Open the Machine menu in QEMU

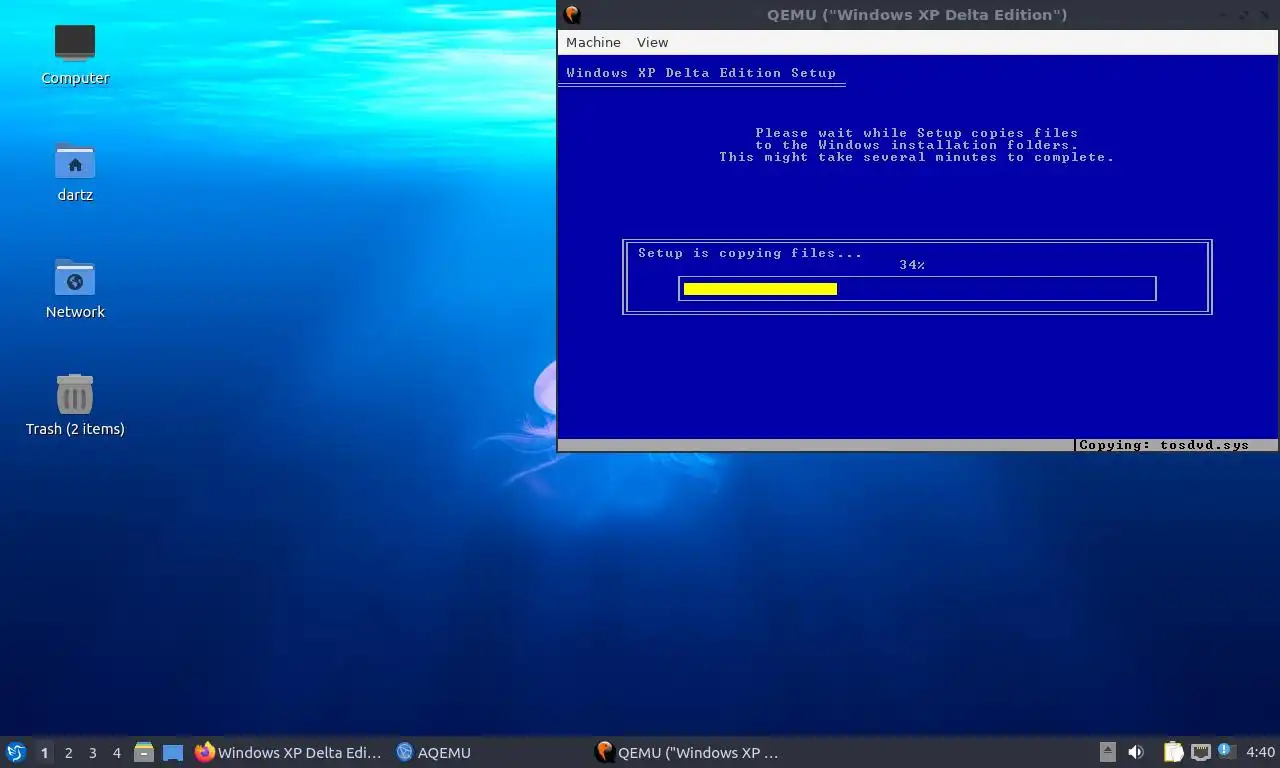[593, 42]
